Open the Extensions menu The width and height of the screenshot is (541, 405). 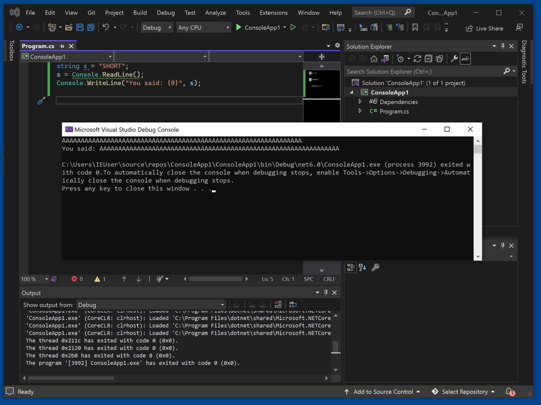[273, 13]
